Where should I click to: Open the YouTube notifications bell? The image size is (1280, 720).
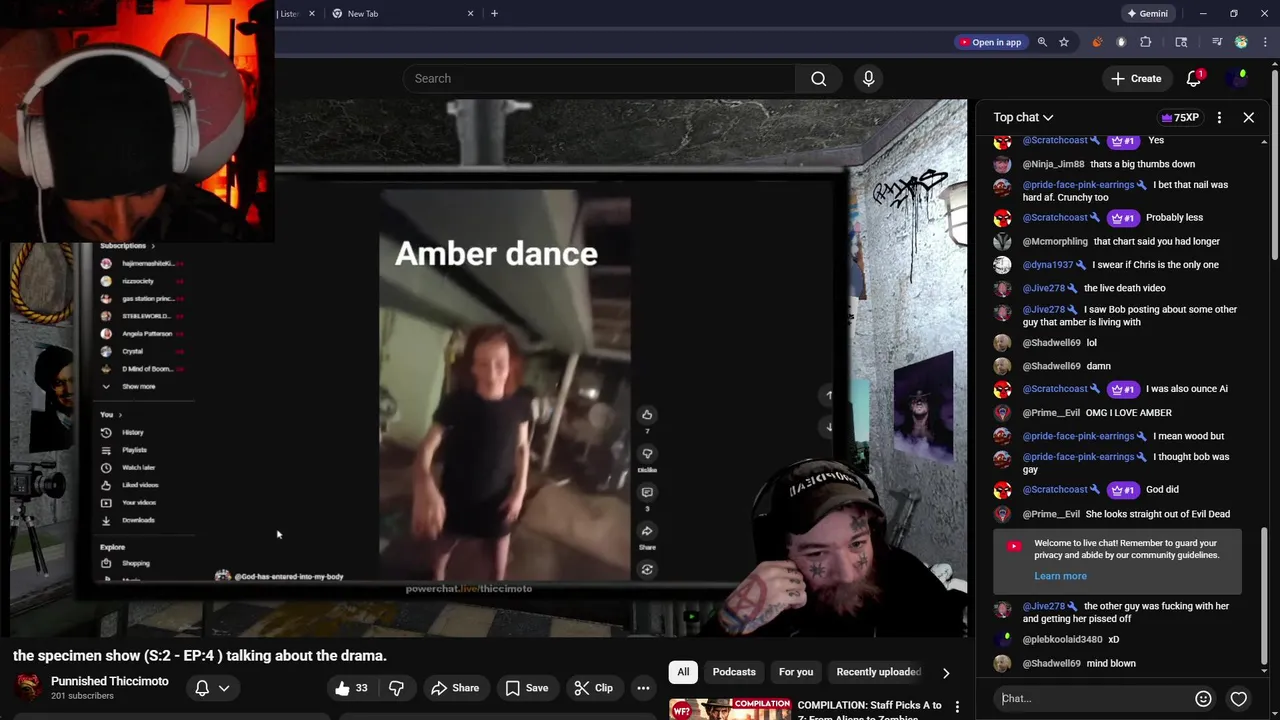(1194, 78)
